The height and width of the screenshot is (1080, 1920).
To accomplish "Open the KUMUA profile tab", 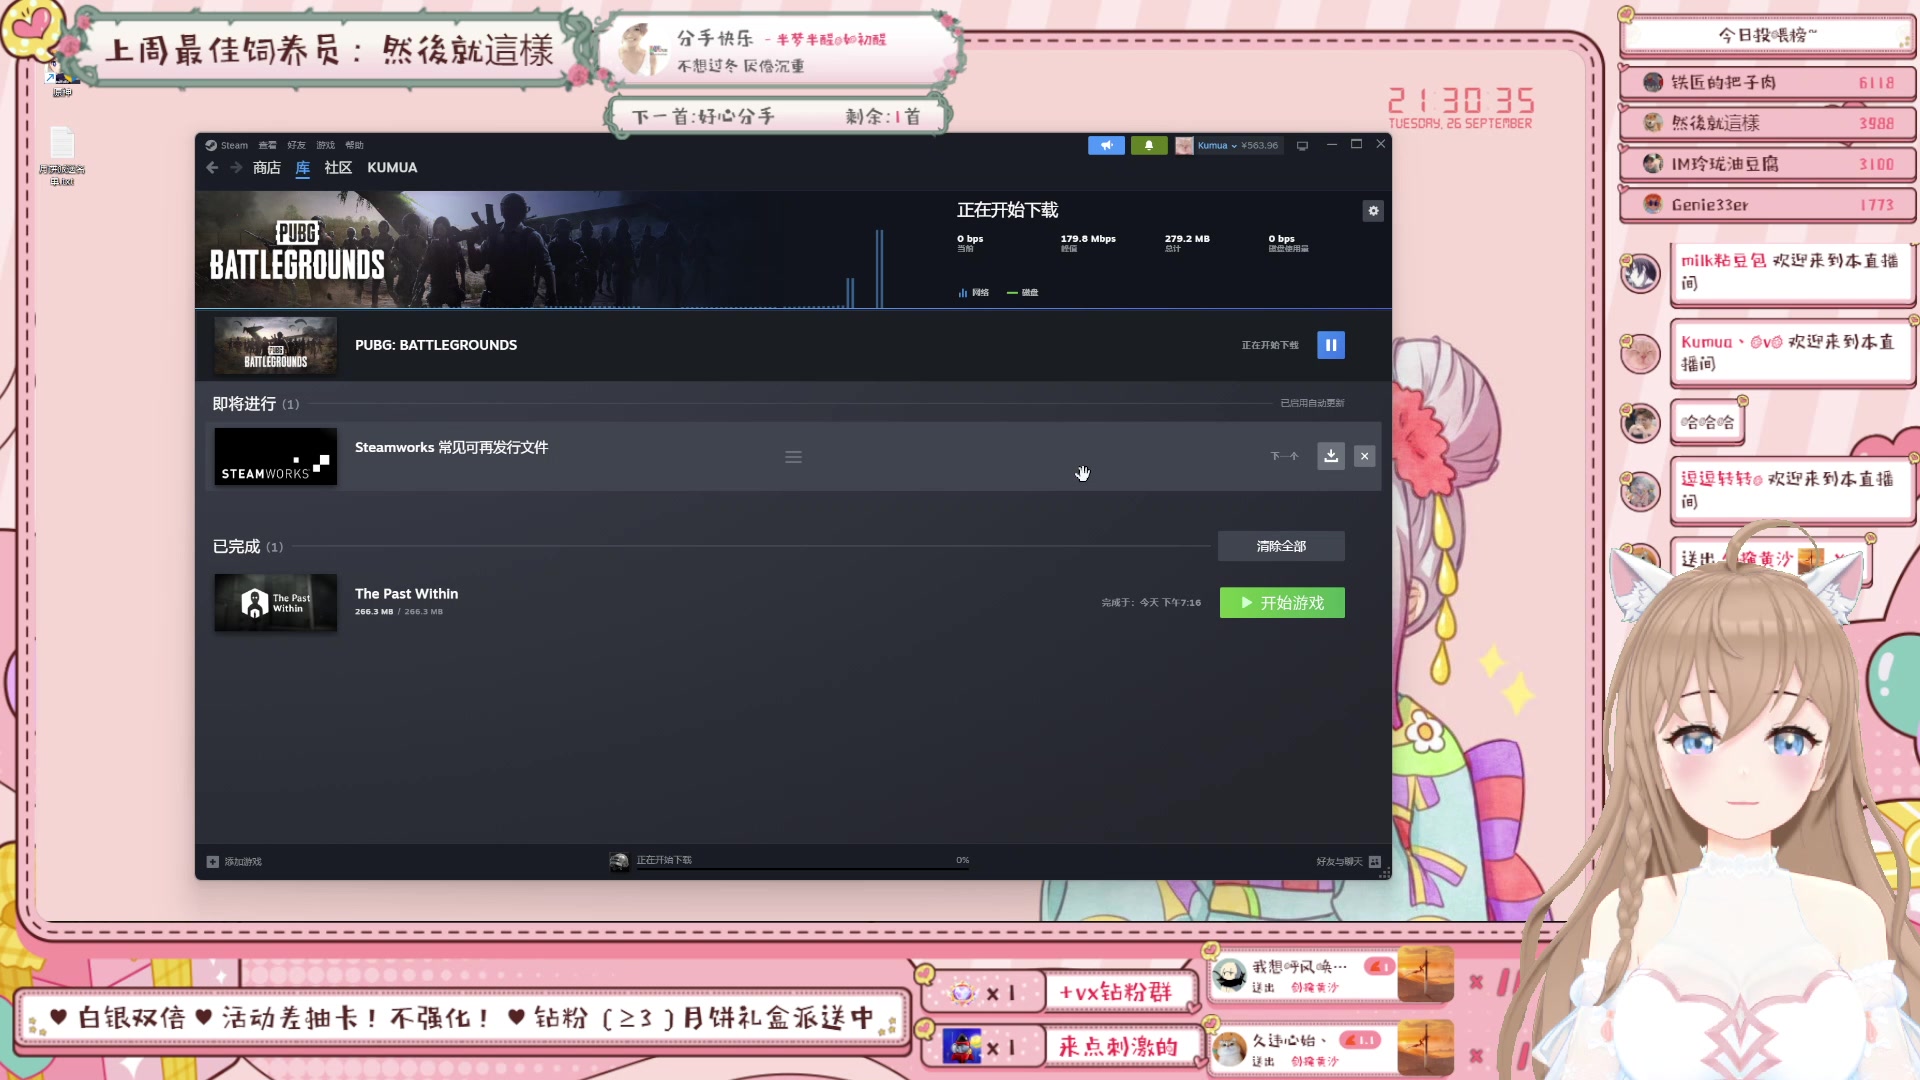I will click(x=392, y=168).
